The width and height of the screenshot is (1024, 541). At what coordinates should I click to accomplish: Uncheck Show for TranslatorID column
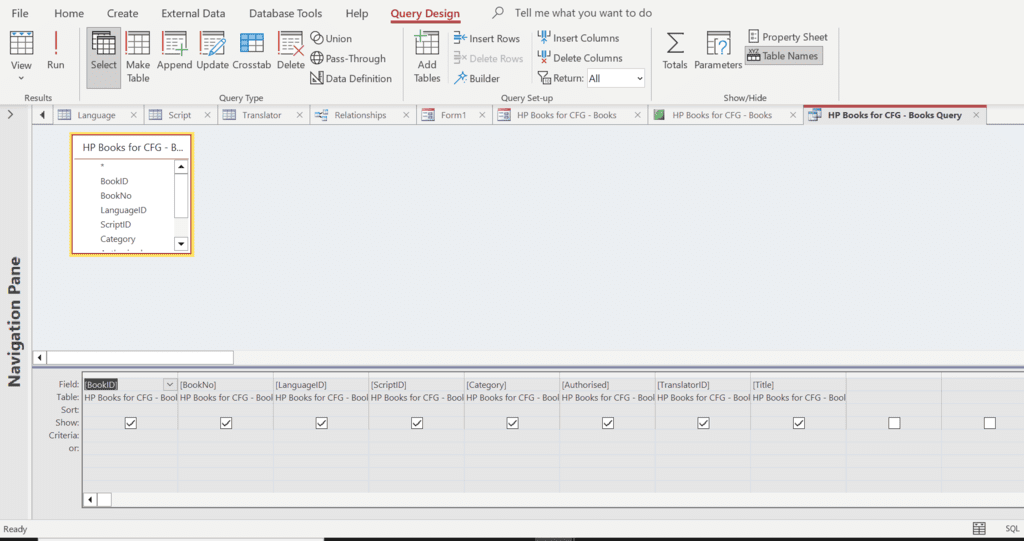(x=703, y=423)
